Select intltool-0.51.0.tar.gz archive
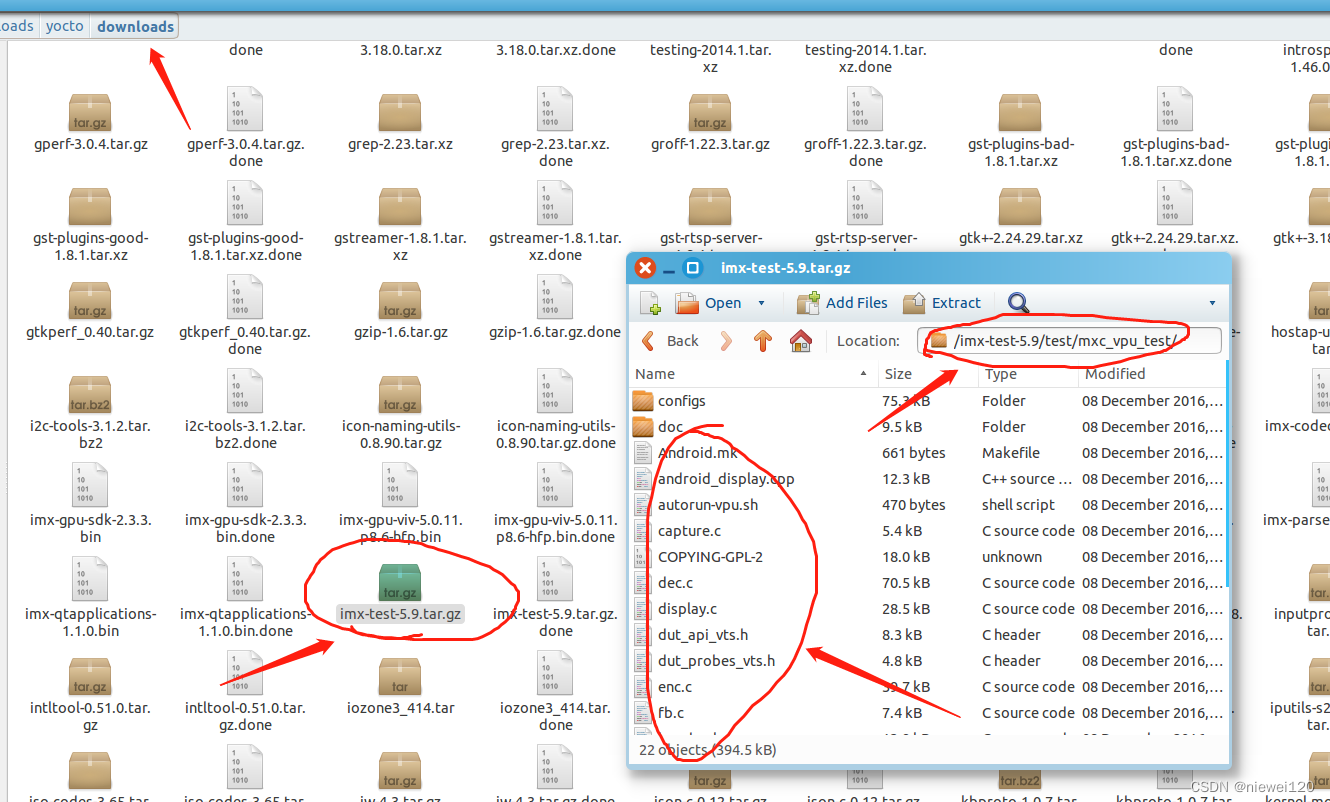Viewport: 1330px width, 802px height. coord(90,696)
